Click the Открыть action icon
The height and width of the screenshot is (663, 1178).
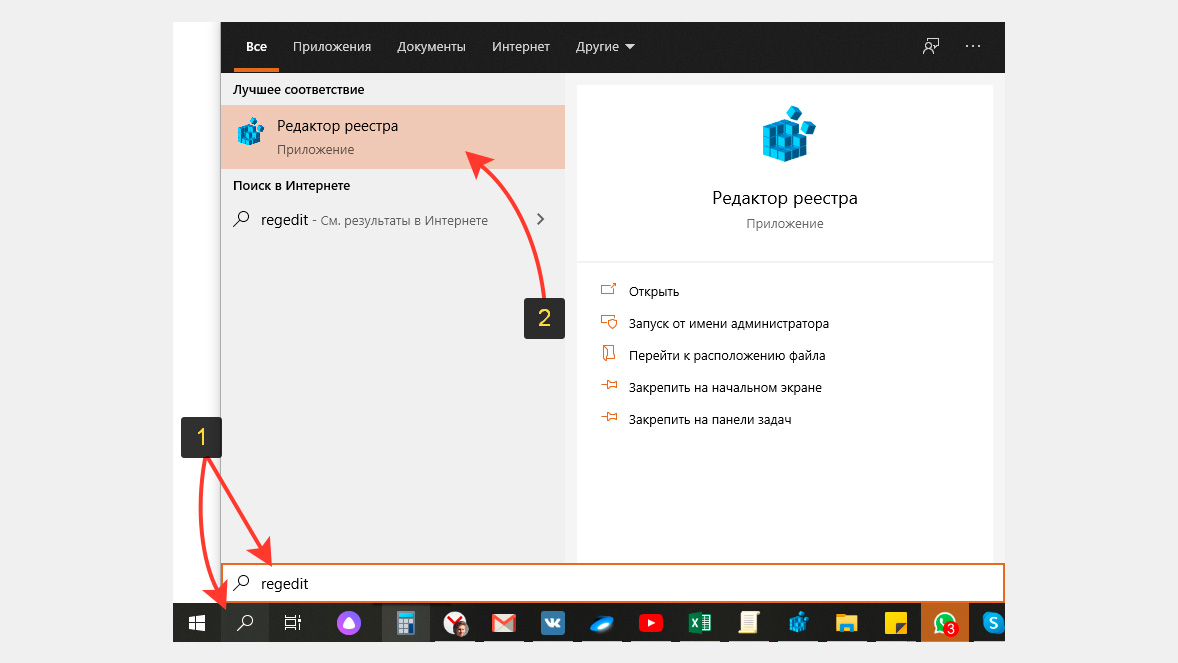tap(609, 290)
